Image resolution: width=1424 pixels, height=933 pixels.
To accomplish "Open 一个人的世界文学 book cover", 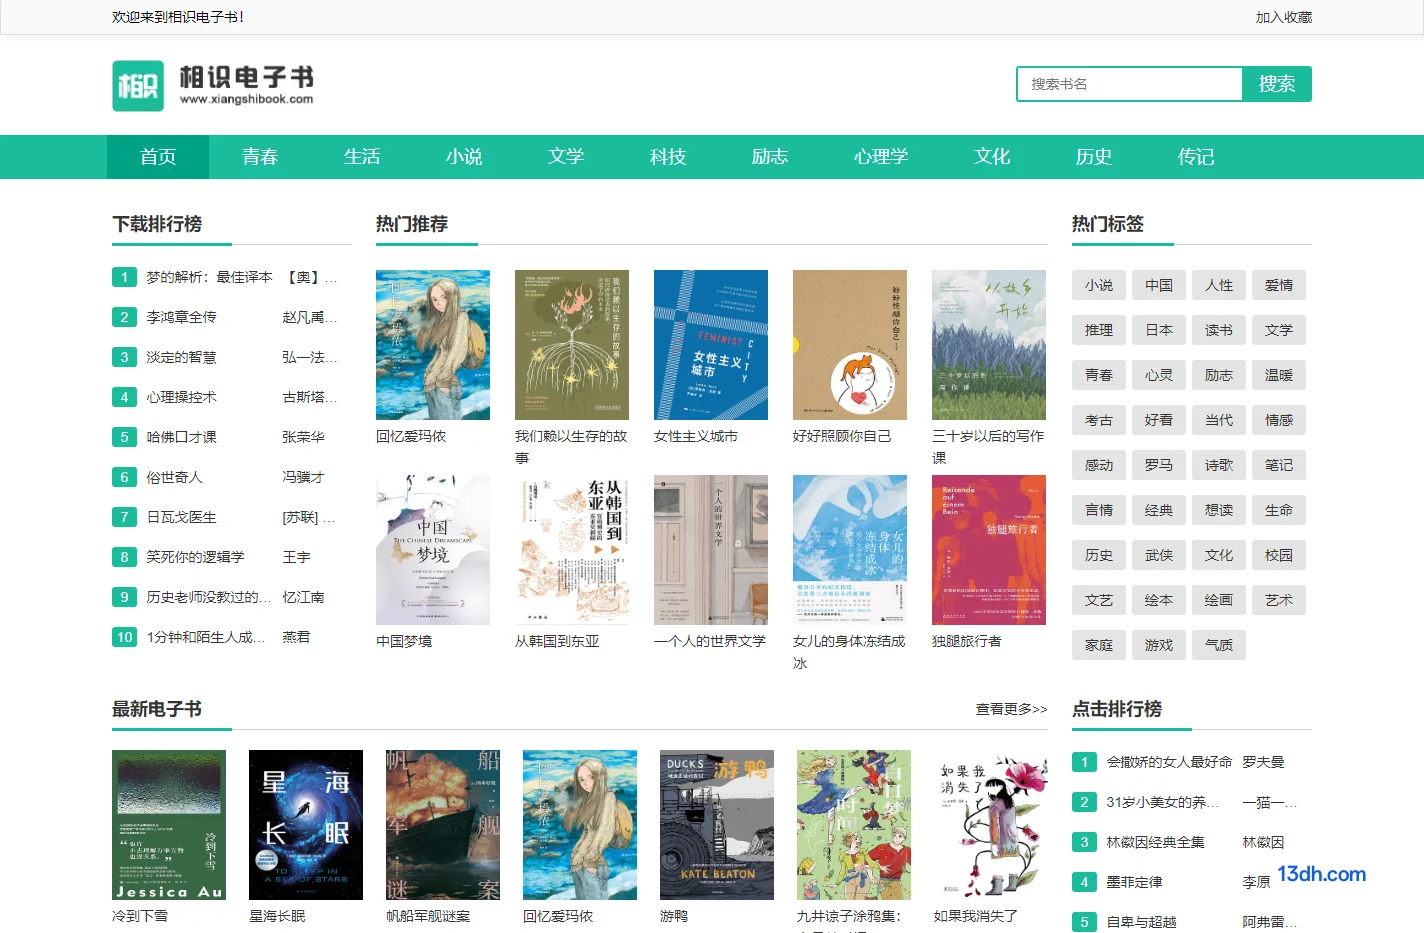I will tap(711, 550).
